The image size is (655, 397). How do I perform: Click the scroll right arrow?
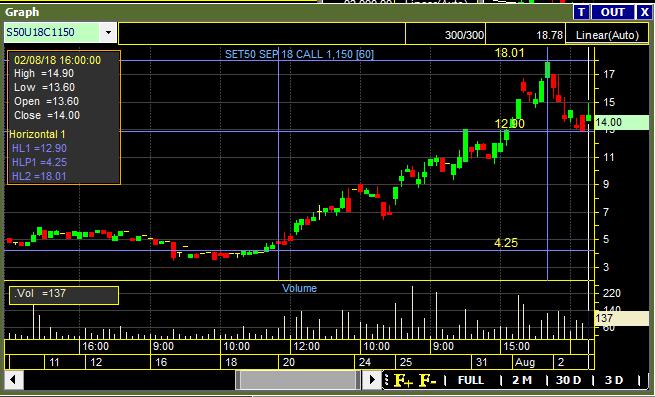(x=372, y=380)
